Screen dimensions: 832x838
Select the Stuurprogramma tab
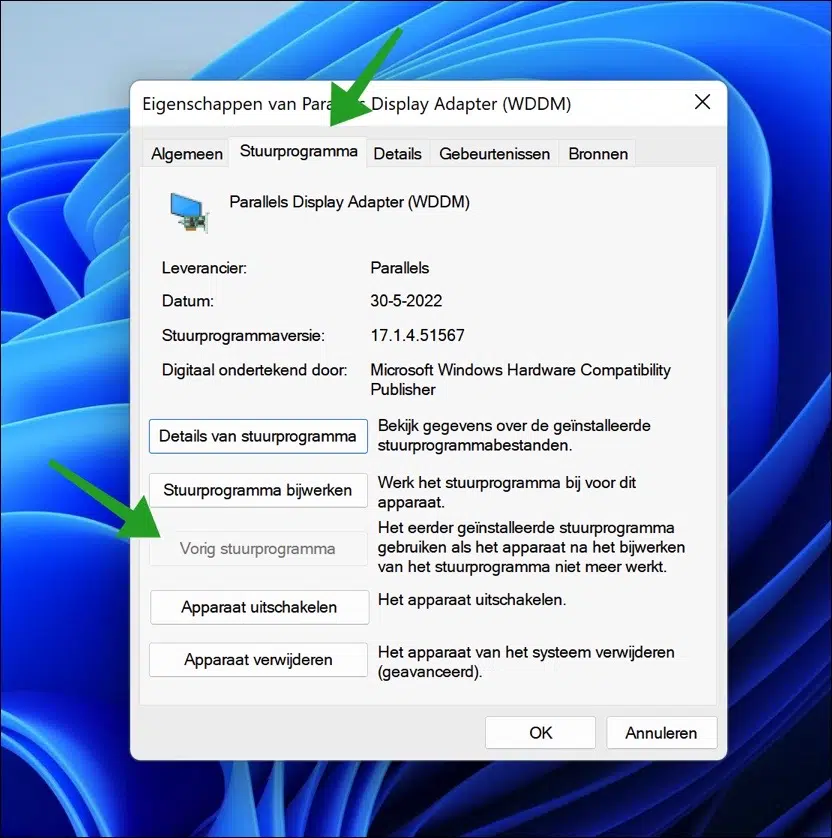(298, 151)
